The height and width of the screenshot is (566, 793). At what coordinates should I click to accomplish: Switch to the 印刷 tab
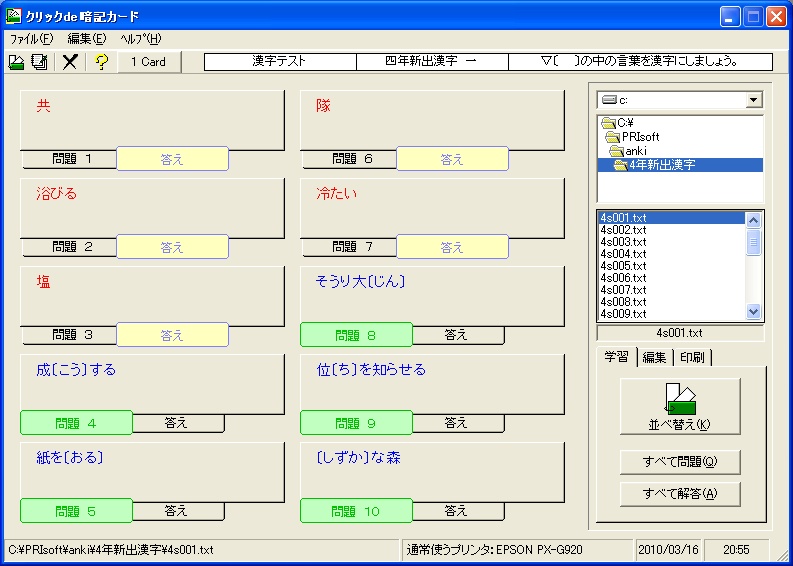tap(692, 358)
